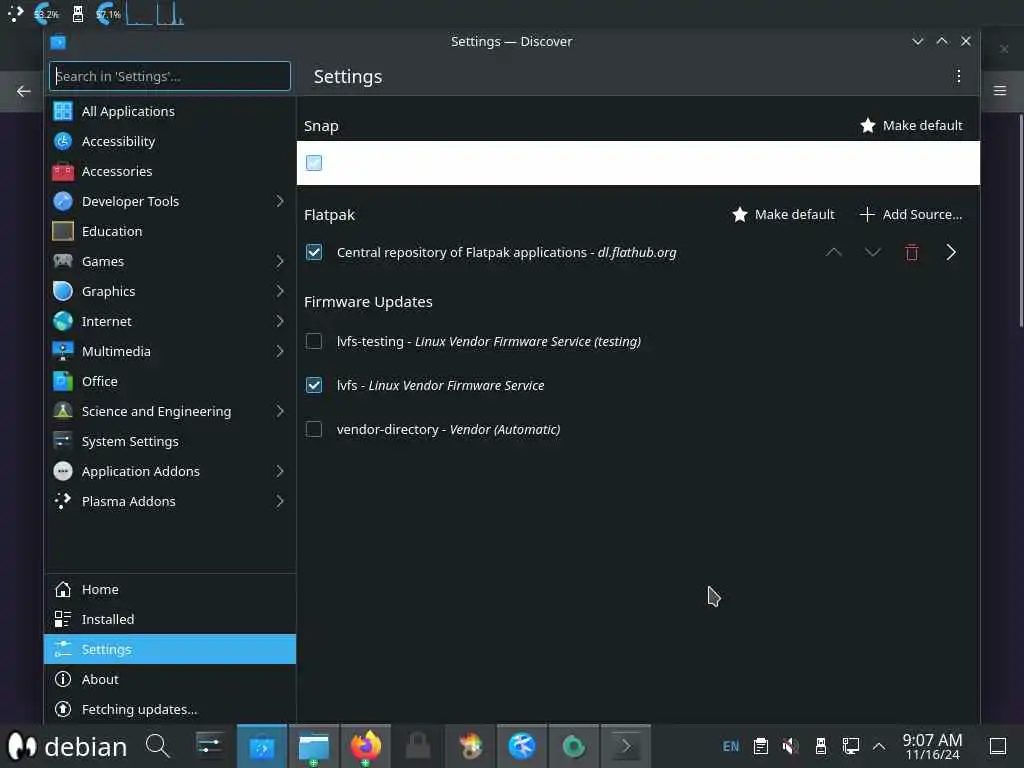Click vertical scrollbar on right edge
The image size is (1024, 768).
1021,220
